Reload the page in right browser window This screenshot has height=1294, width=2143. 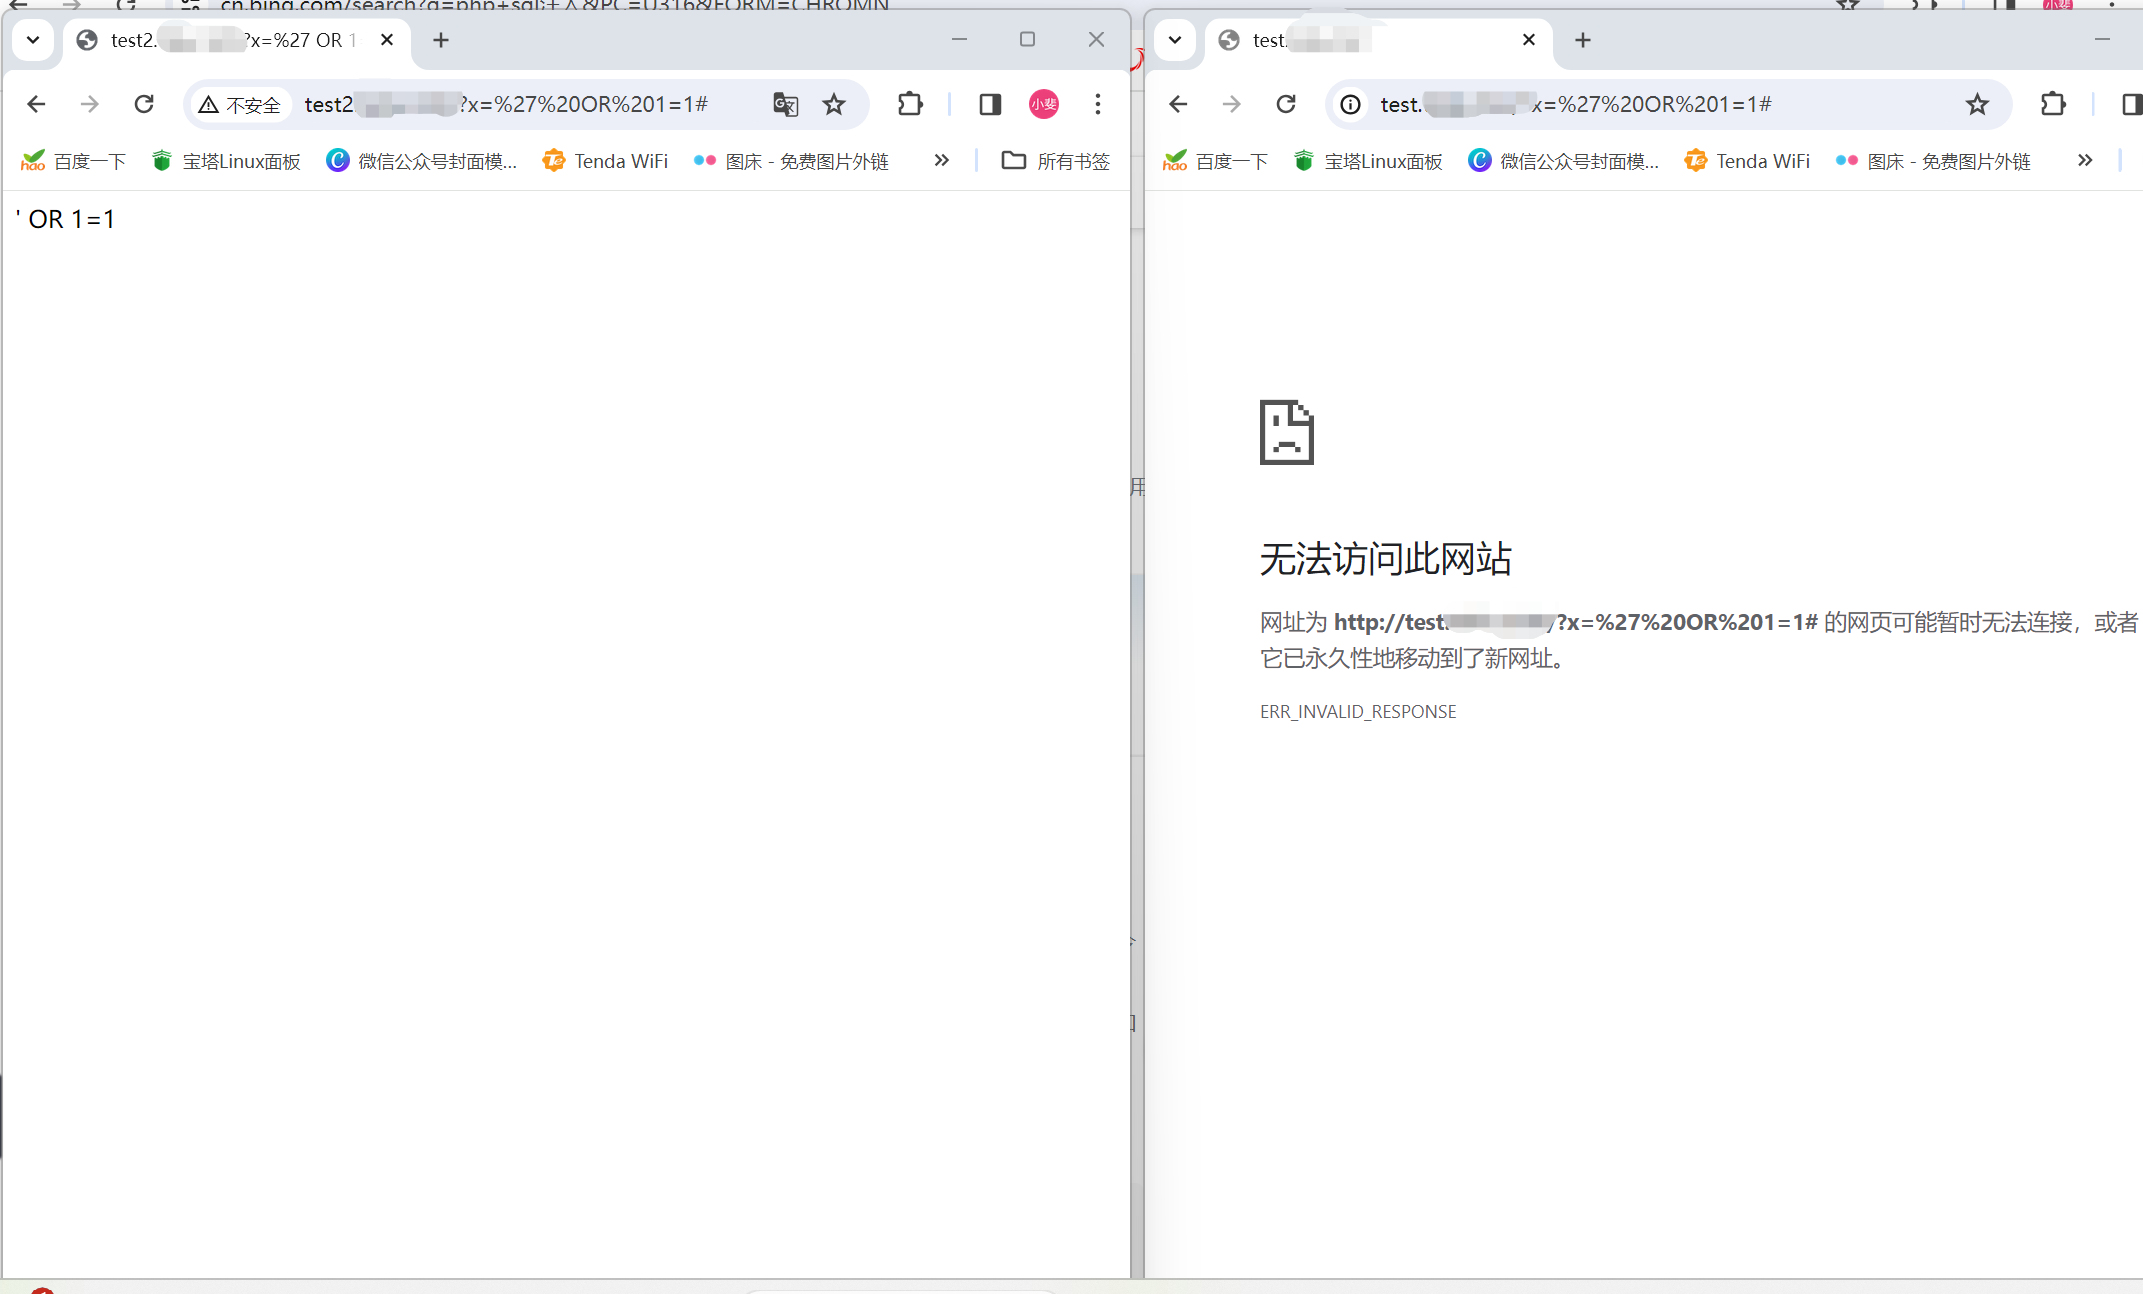1286,104
